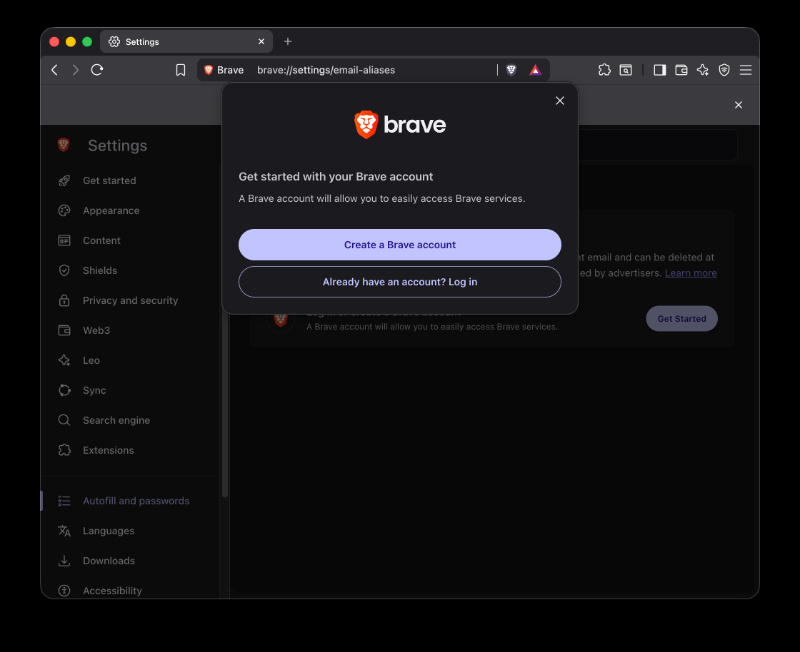Close the Settings tab
The image size is (800, 652).
tap(261, 41)
